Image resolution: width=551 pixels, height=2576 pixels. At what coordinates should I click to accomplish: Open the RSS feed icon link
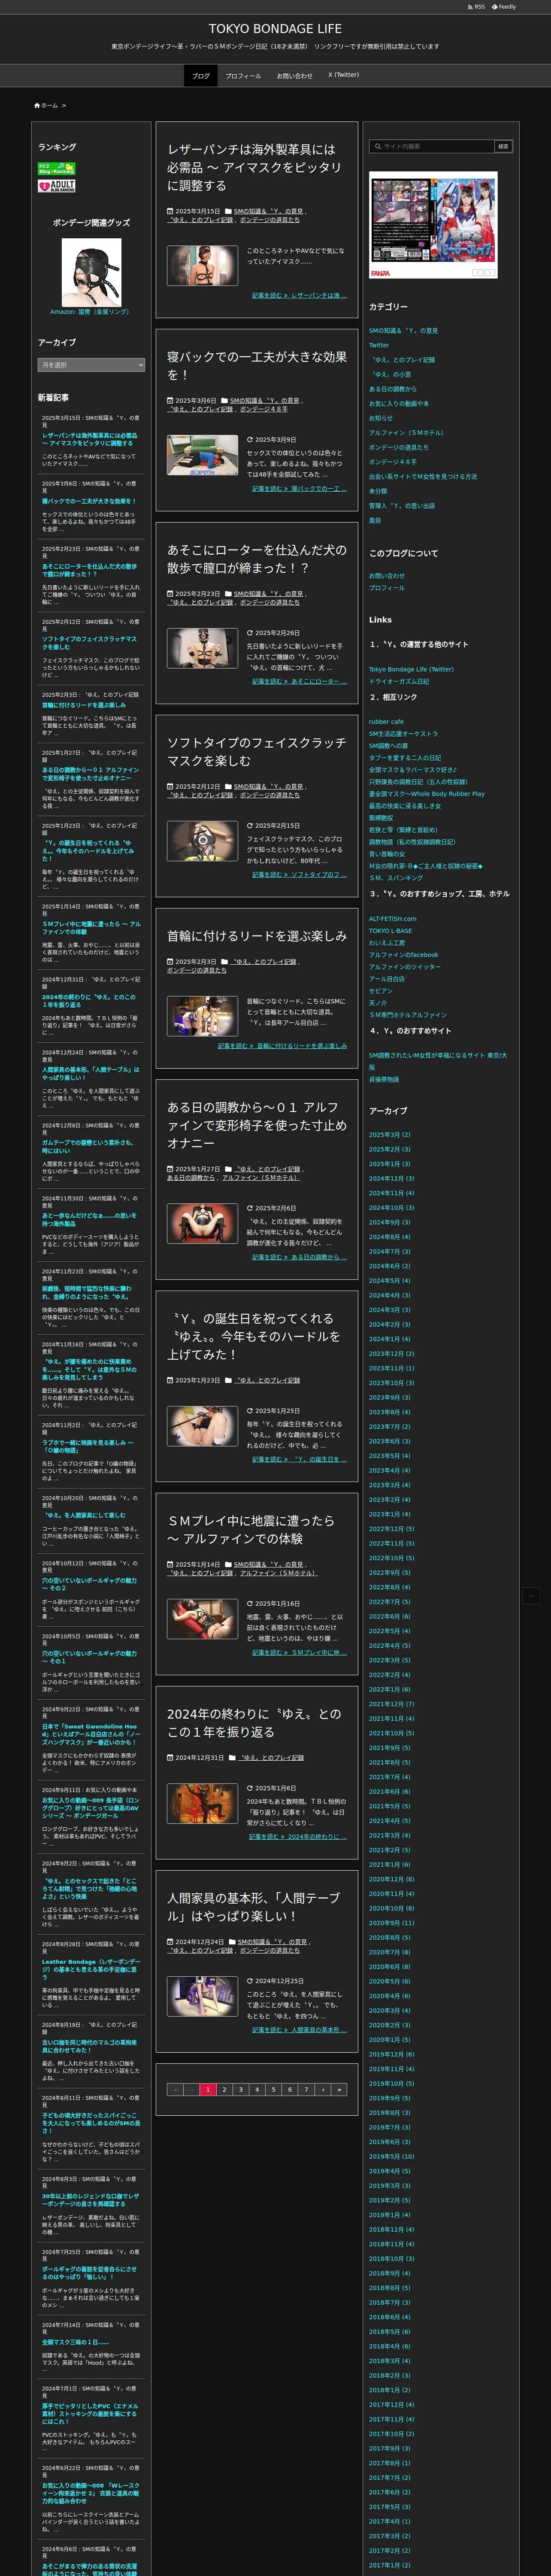coord(476,7)
